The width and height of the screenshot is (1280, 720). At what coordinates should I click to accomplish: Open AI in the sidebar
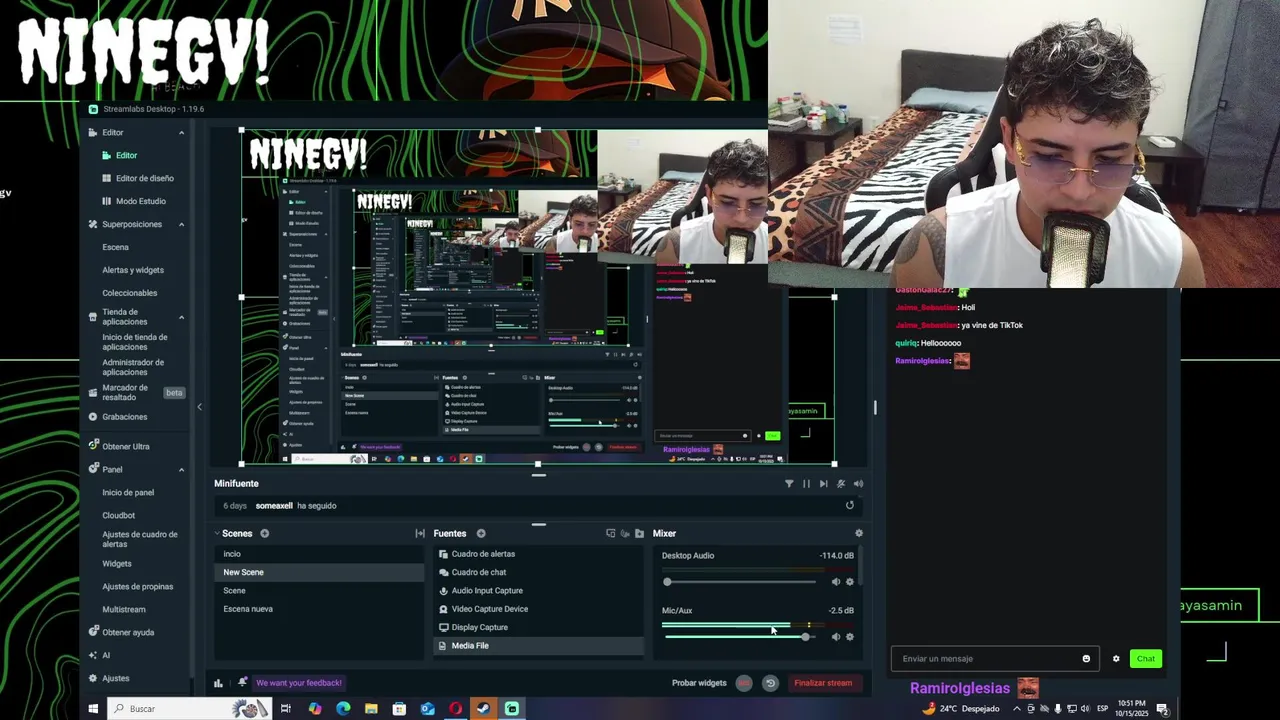pyautogui.click(x=106, y=655)
